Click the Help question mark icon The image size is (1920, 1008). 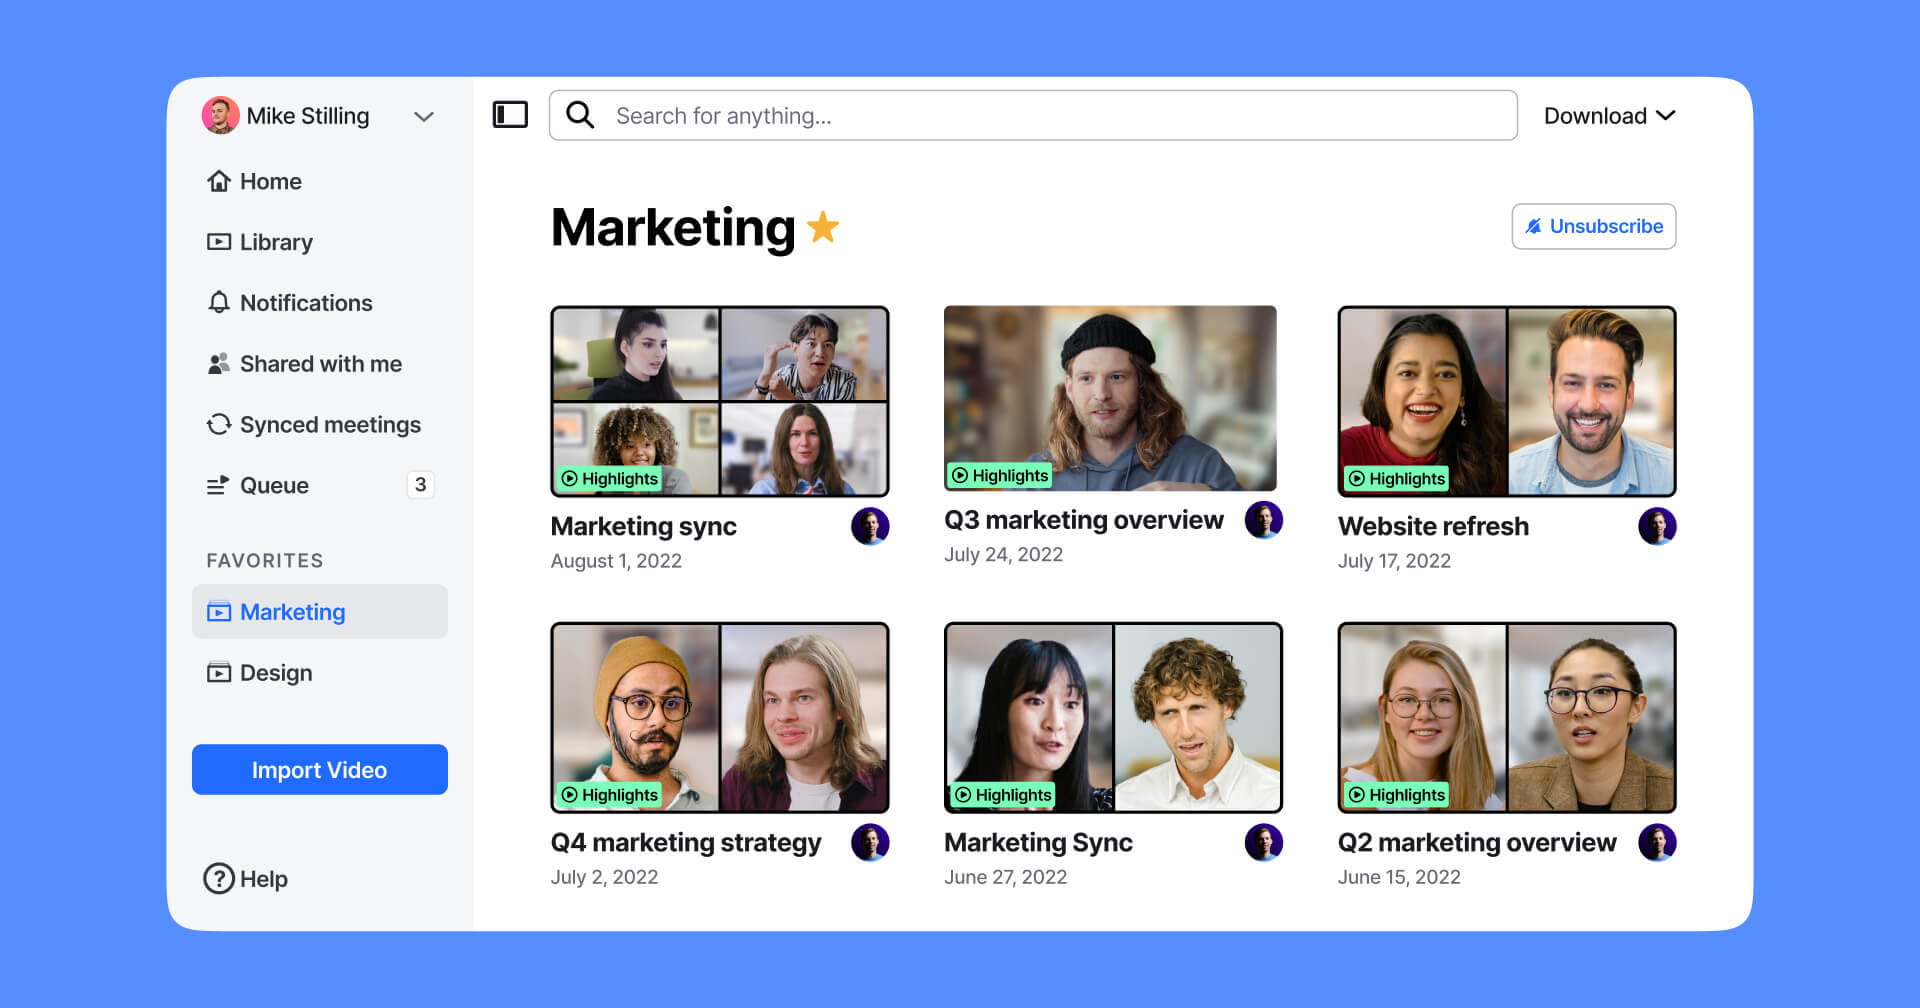point(219,878)
